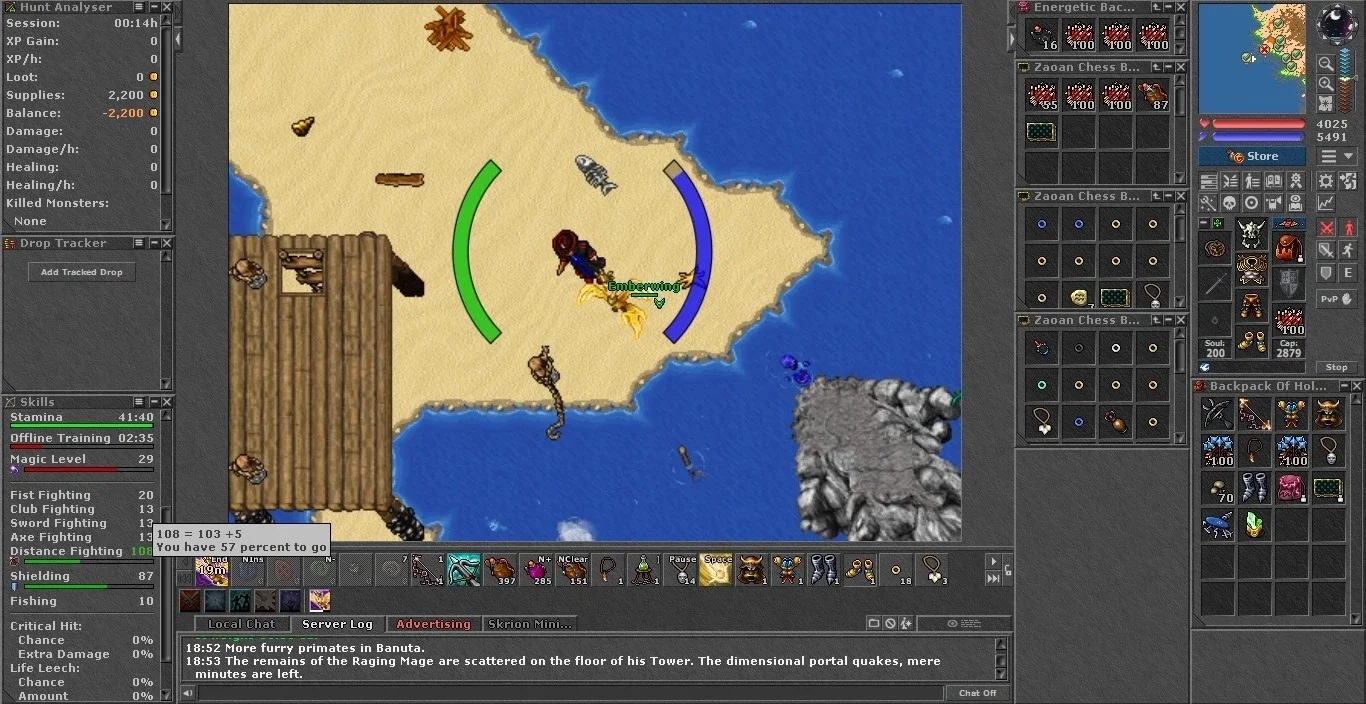Enable full attack stance (crossed swords)

click(1325, 227)
